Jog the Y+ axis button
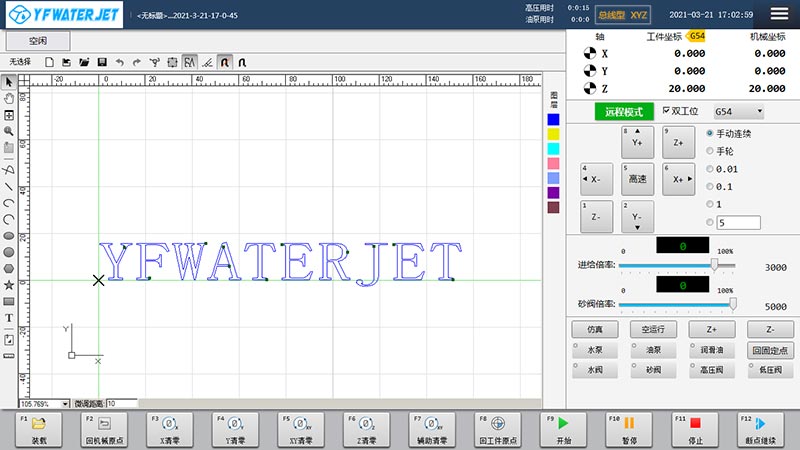800x450 pixels. (637, 142)
